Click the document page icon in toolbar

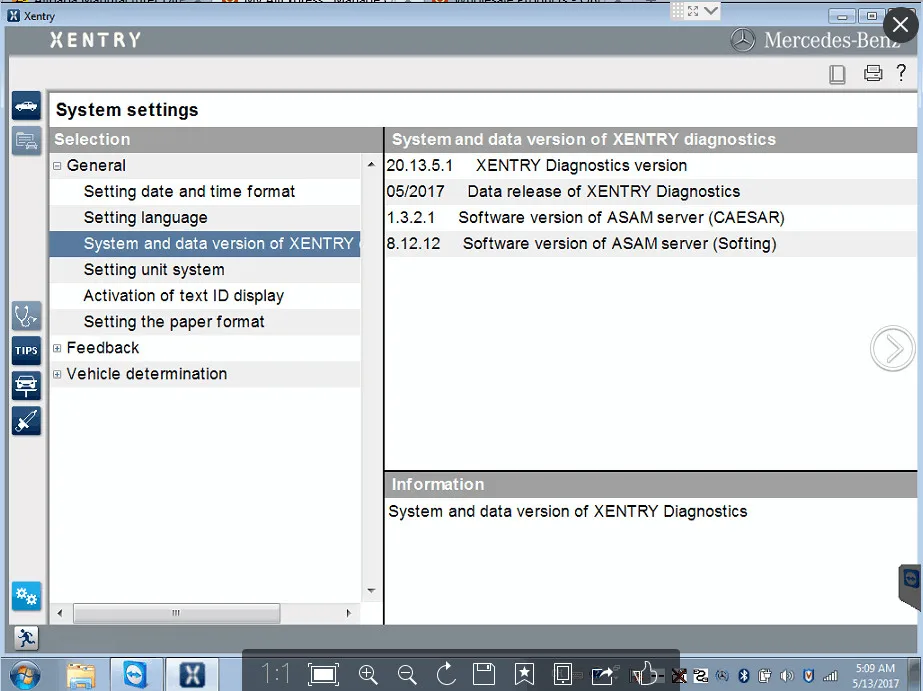click(837, 74)
